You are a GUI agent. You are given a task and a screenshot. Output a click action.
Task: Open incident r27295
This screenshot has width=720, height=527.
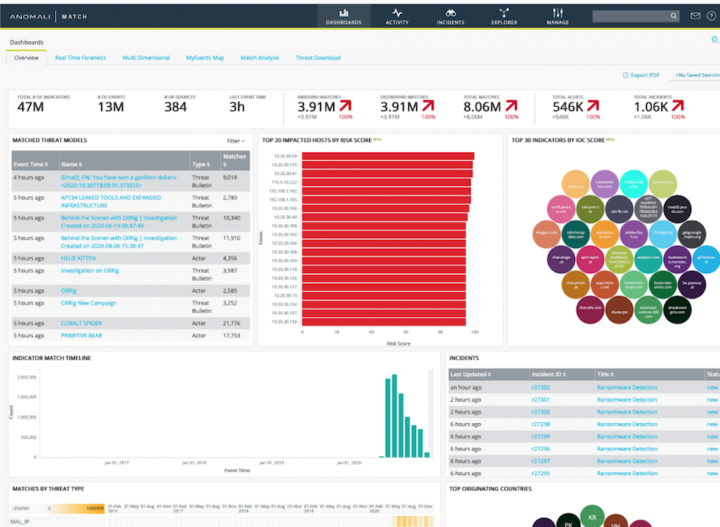540,473
